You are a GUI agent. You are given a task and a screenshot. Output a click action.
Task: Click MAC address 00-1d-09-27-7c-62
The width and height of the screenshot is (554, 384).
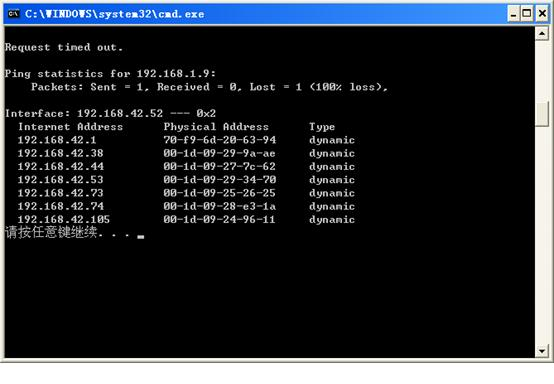[x=219, y=166]
